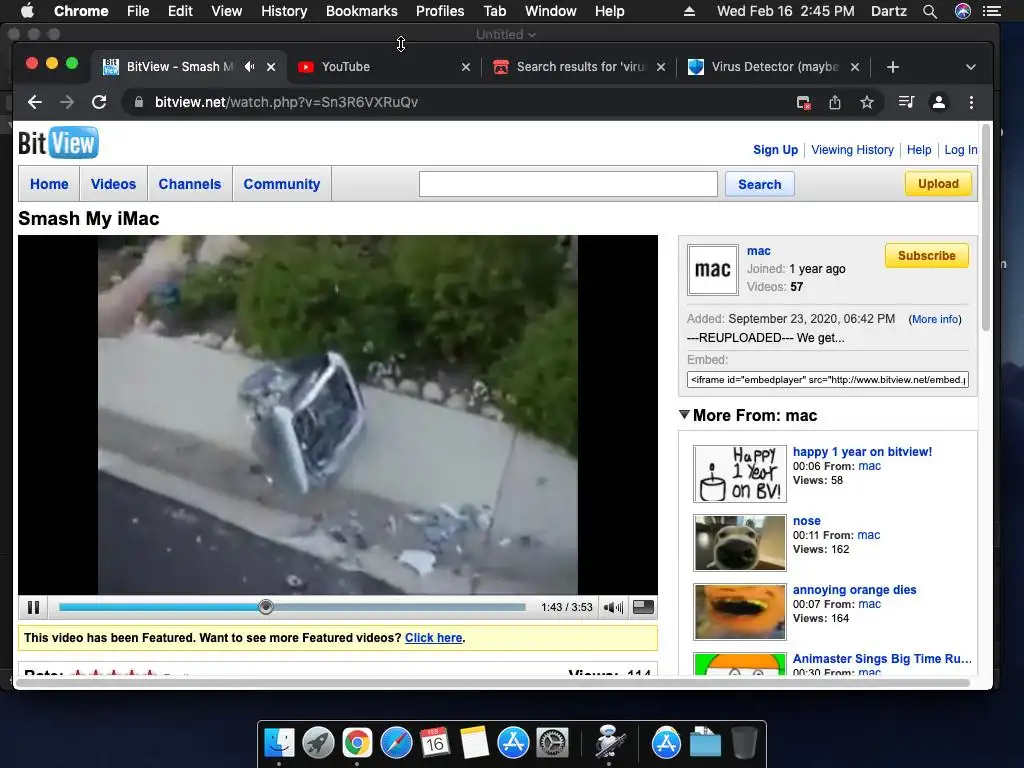The width and height of the screenshot is (1024, 768).
Task: Click the Log In link
Action: pyautogui.click(x=961, y=150)
